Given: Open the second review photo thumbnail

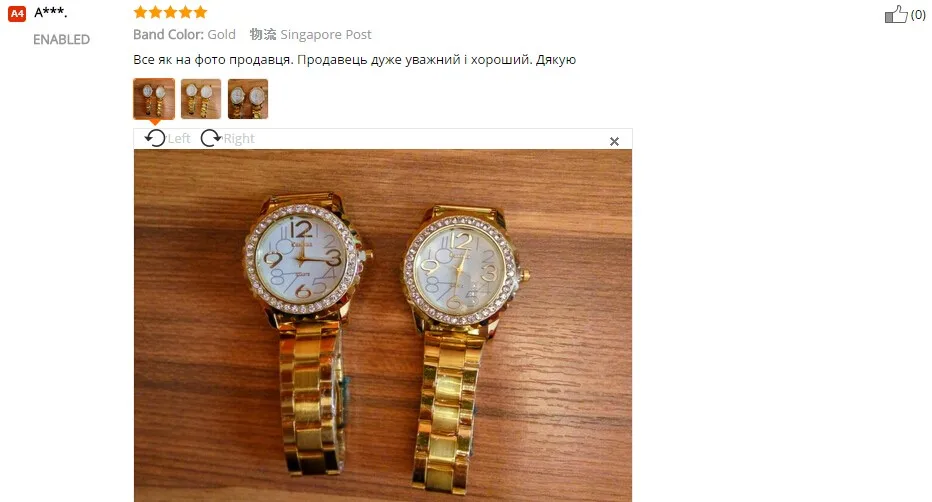Looking at the screenshot, I should [x=201, y=99].
